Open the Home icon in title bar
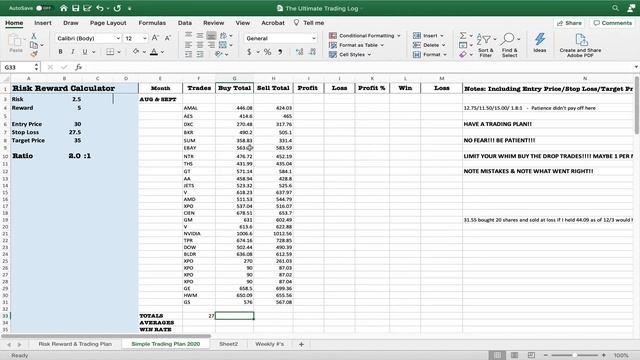 coord(64,8)
